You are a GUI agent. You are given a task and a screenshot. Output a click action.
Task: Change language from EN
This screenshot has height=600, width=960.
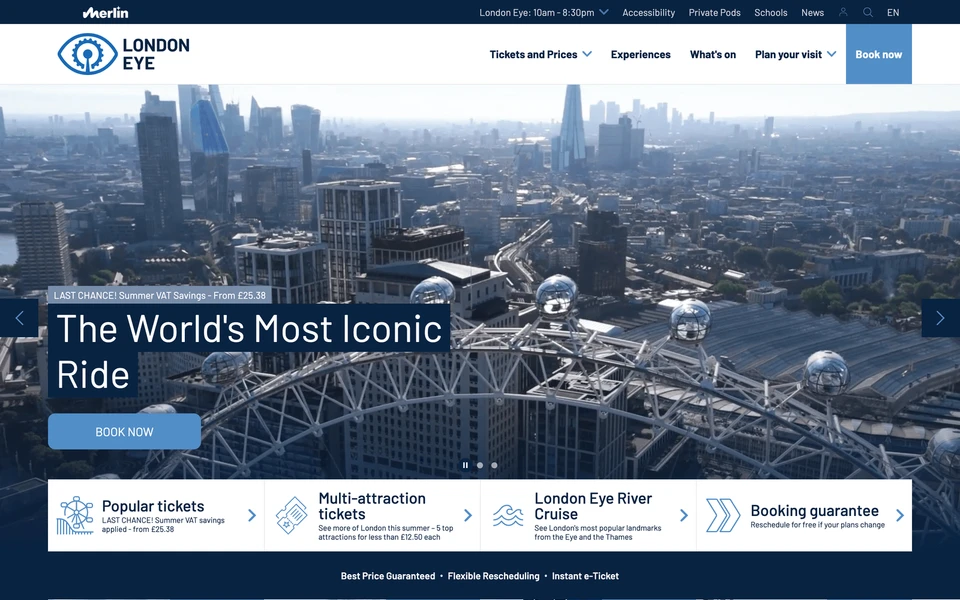[893, 12]
